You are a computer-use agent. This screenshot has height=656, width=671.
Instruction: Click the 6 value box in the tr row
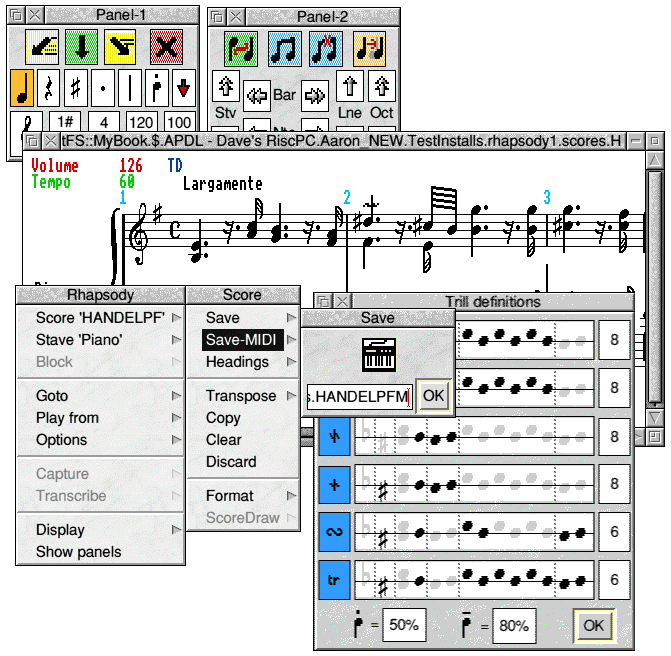614,580
